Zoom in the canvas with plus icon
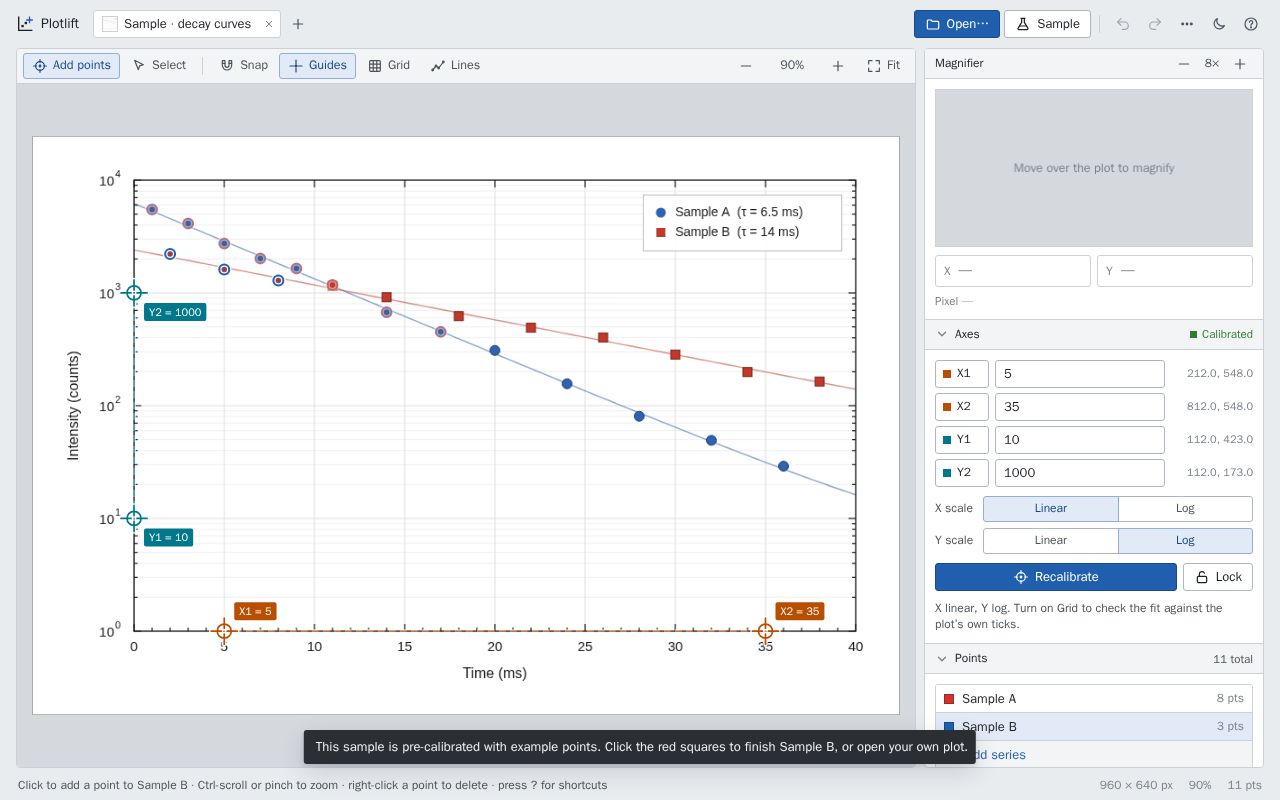Image resolution: width=1280 pixels, height=800 pixels. 838,66
